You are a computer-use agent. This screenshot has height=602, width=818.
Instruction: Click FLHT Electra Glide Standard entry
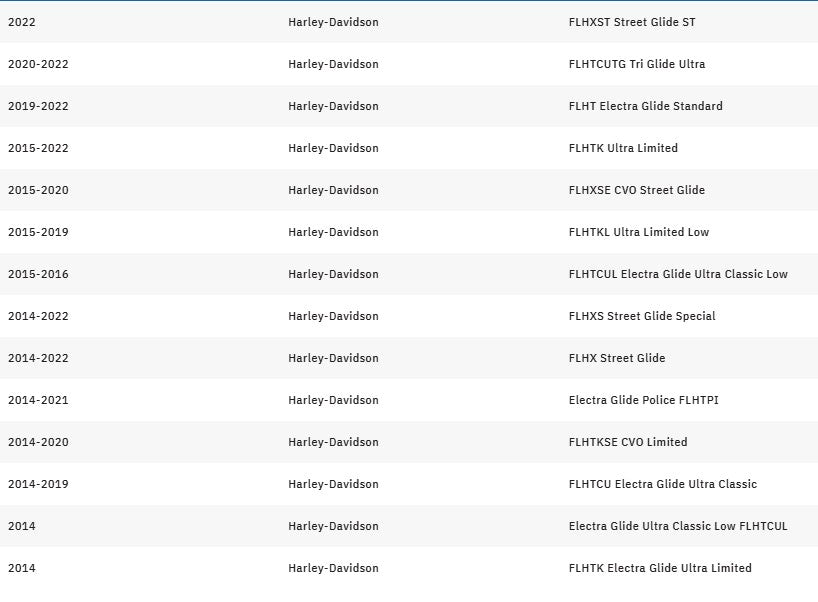point(645,106)
